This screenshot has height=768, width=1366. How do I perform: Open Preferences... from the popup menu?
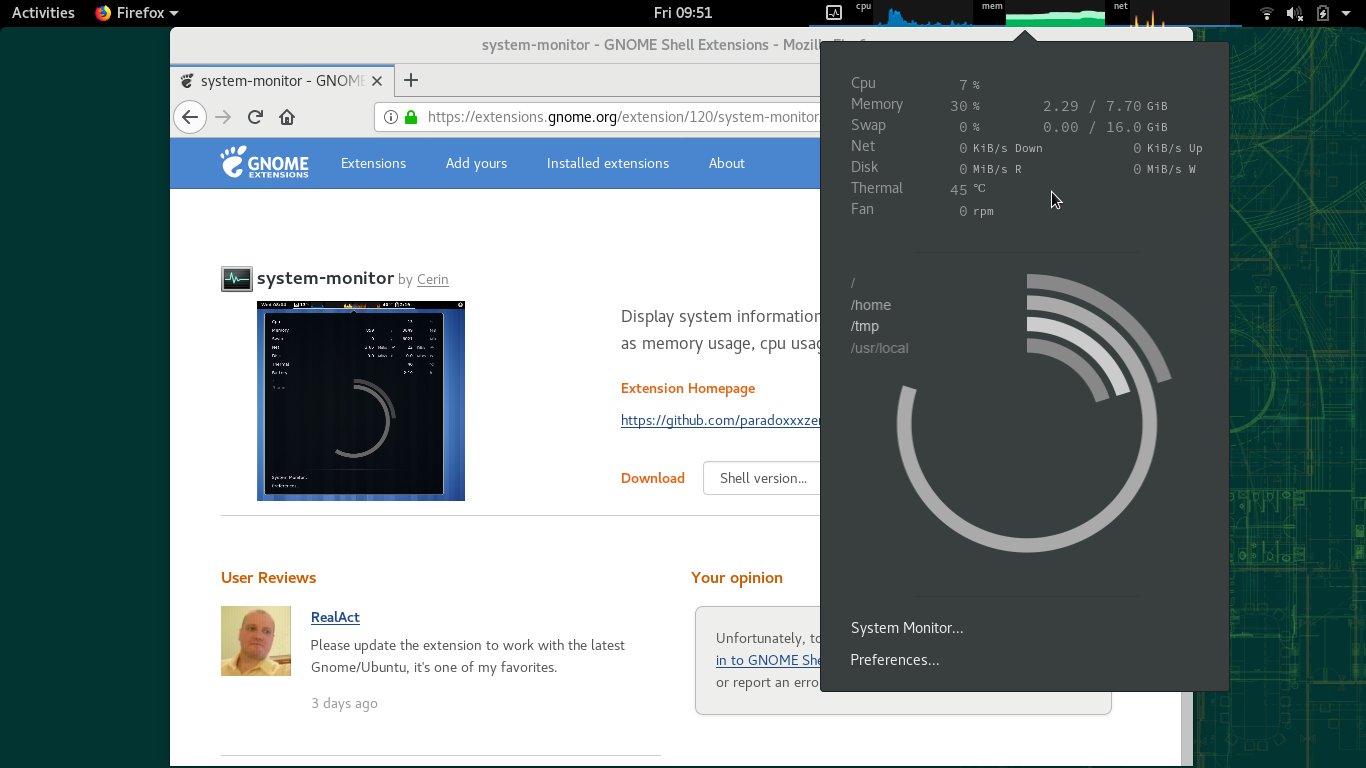pos(895,660)
